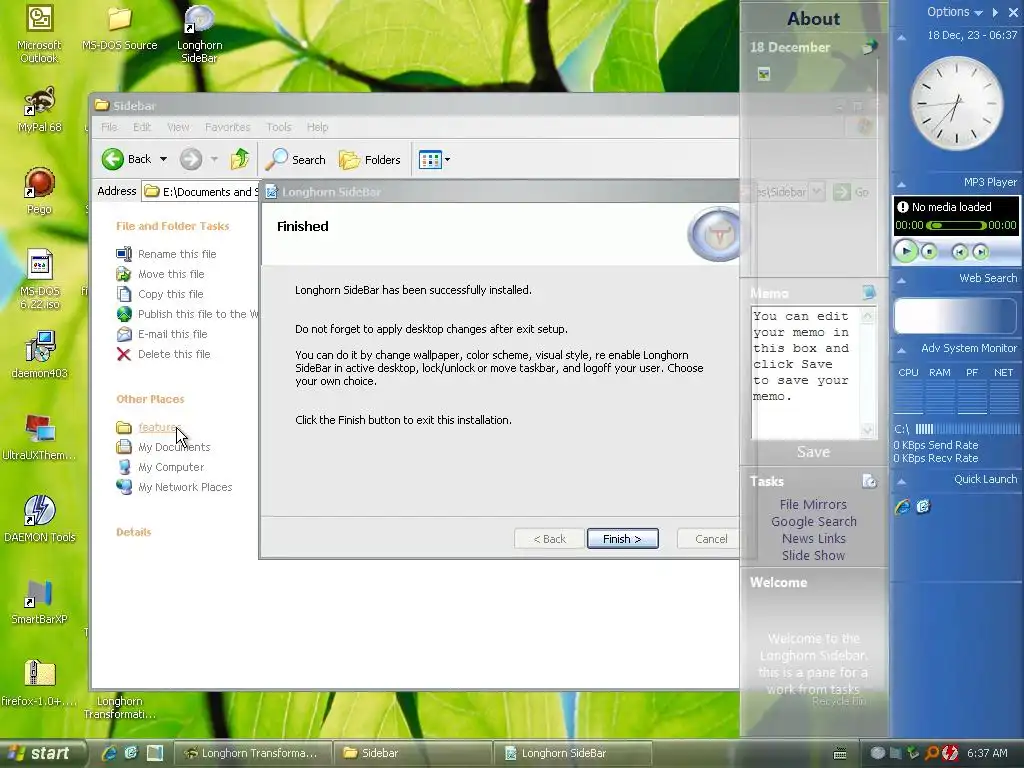1024x768 pixels.
Task: Click Finish to exit the installer
Action: [x=622, y=539]
